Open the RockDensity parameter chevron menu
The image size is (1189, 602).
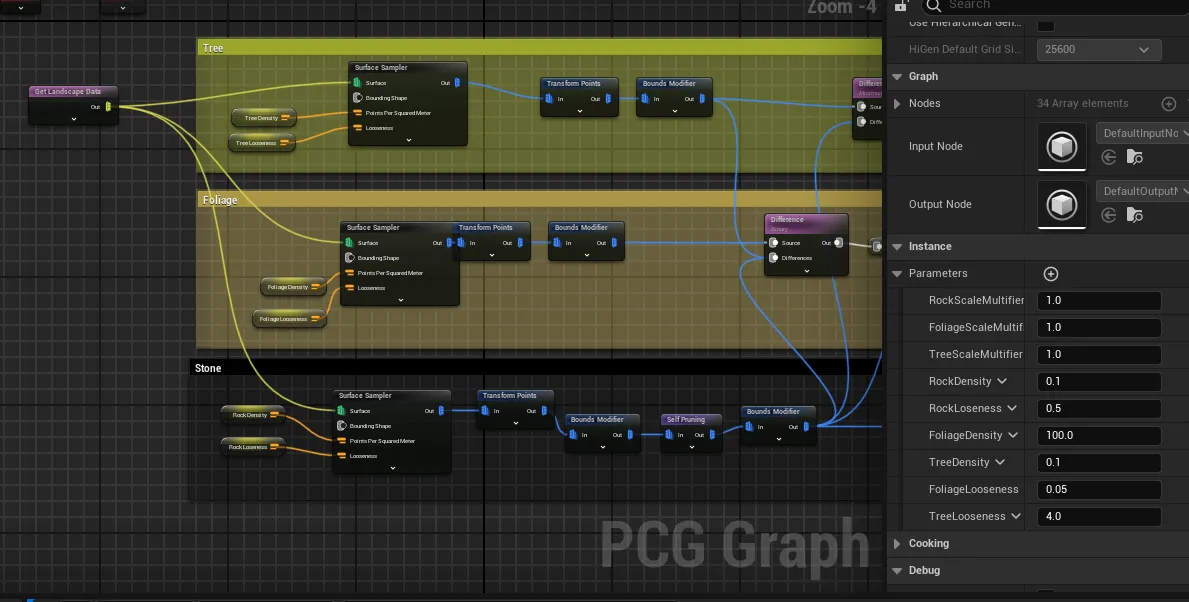[x=1002, y=381]
